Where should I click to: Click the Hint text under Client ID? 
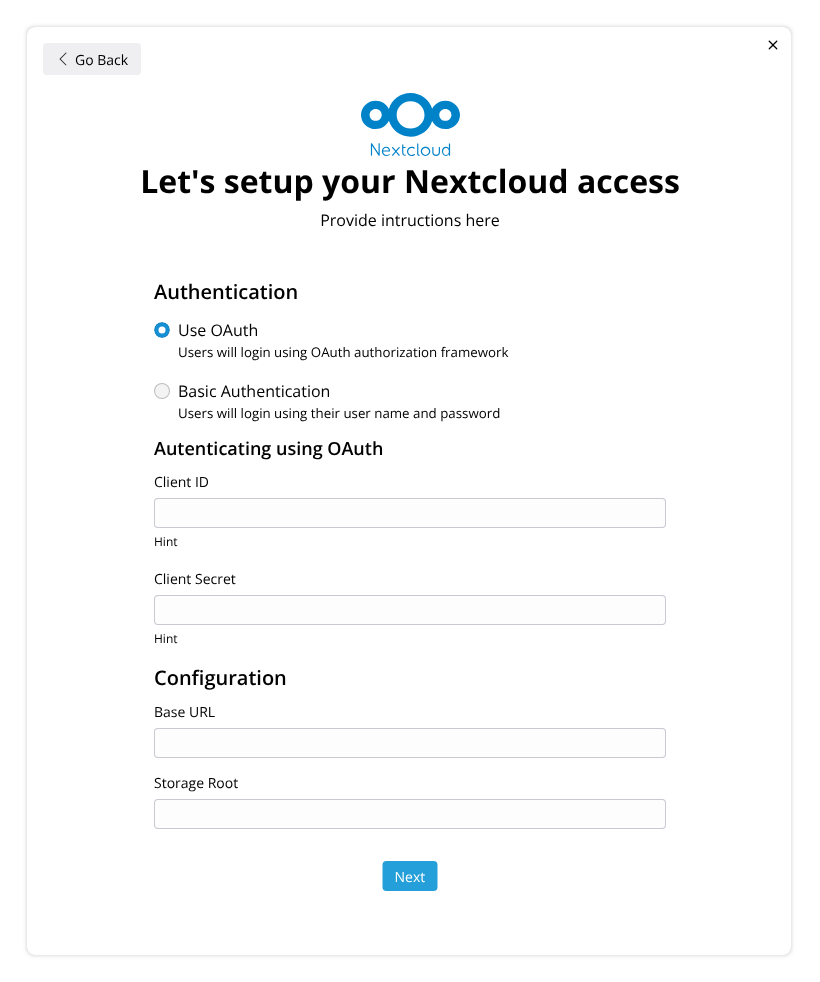pos(165,542)
